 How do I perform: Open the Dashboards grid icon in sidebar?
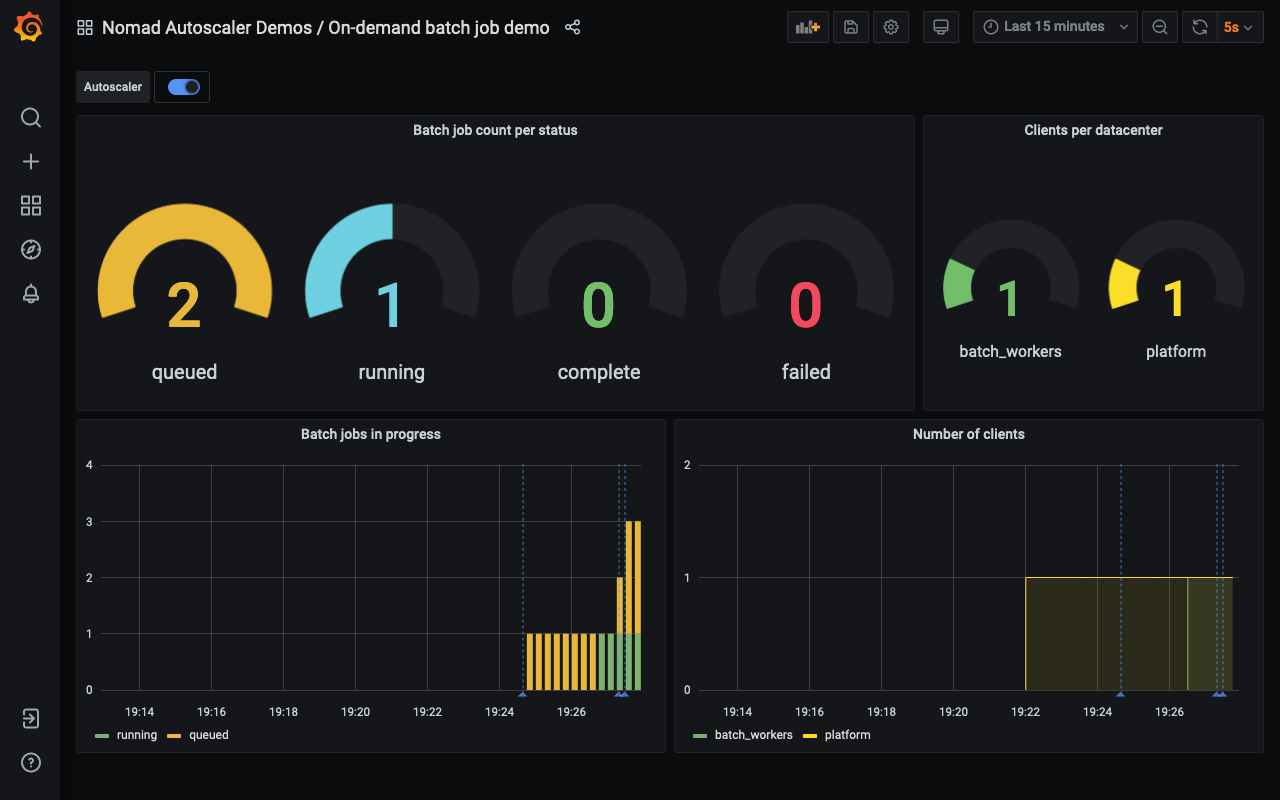pos(31,206)
